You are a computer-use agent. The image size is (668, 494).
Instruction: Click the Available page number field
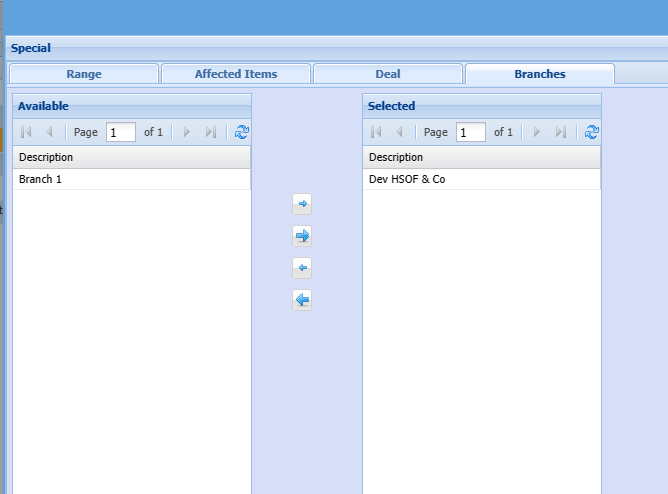coord(121,132)
